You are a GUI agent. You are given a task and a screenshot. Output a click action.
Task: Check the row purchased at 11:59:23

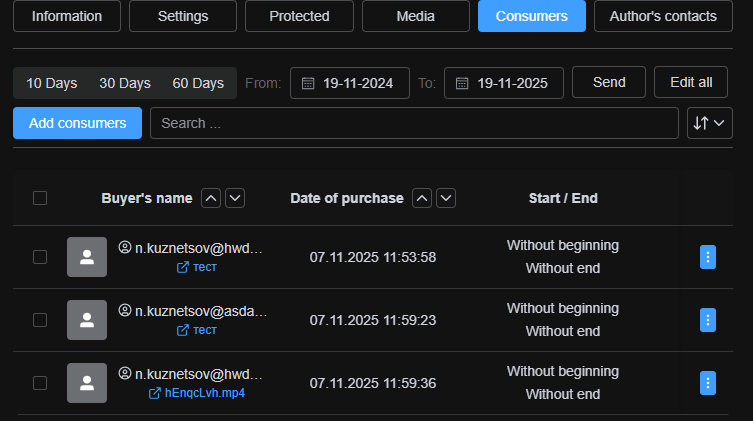[x=40, y=320]
